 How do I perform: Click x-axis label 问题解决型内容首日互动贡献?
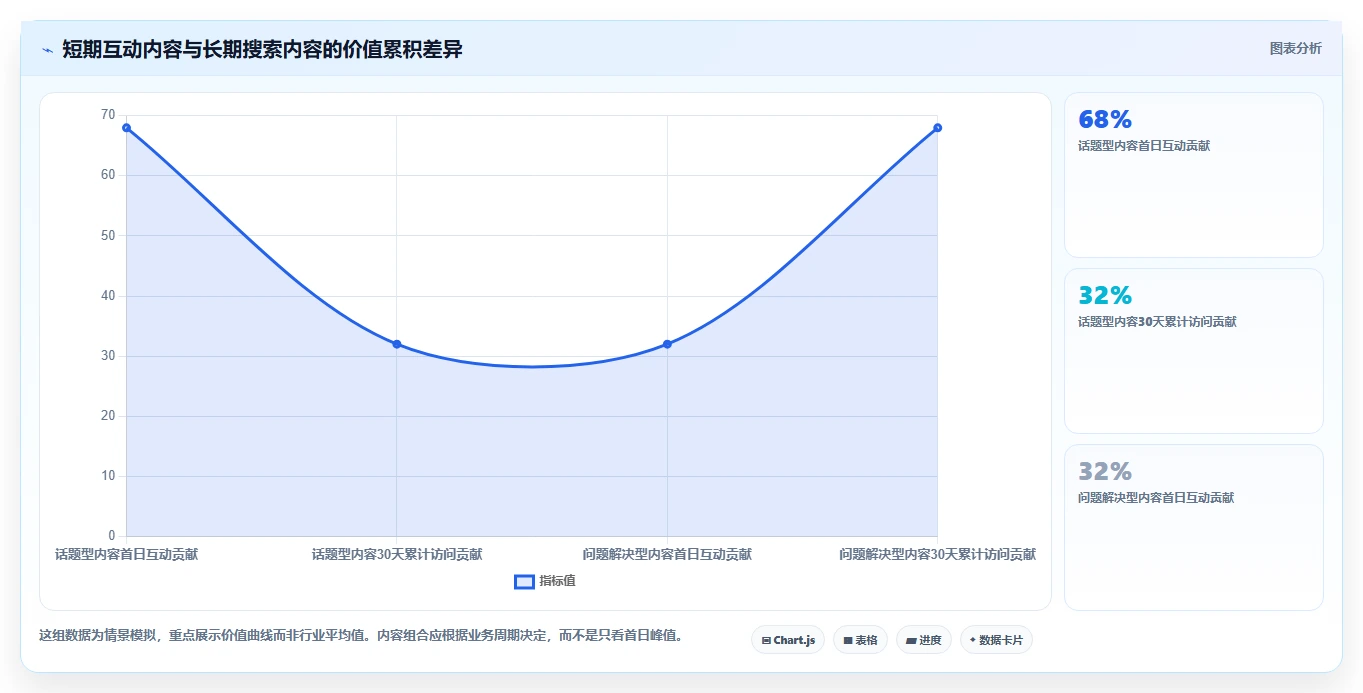click(667, 554)
